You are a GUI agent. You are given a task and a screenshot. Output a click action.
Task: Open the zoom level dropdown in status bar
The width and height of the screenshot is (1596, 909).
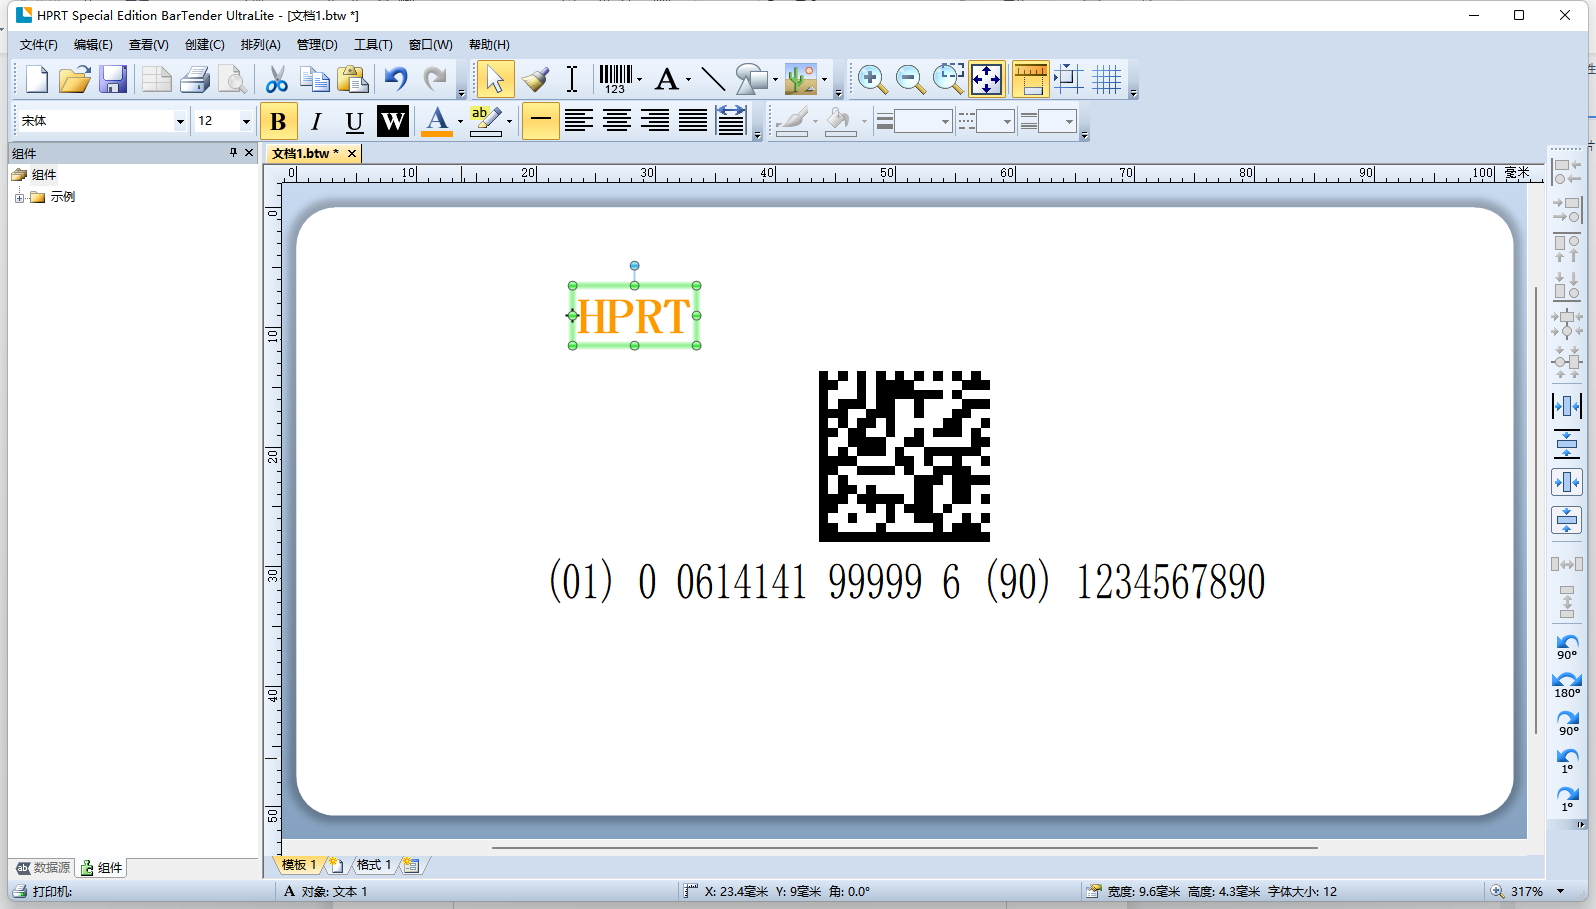pos(1560,891)
